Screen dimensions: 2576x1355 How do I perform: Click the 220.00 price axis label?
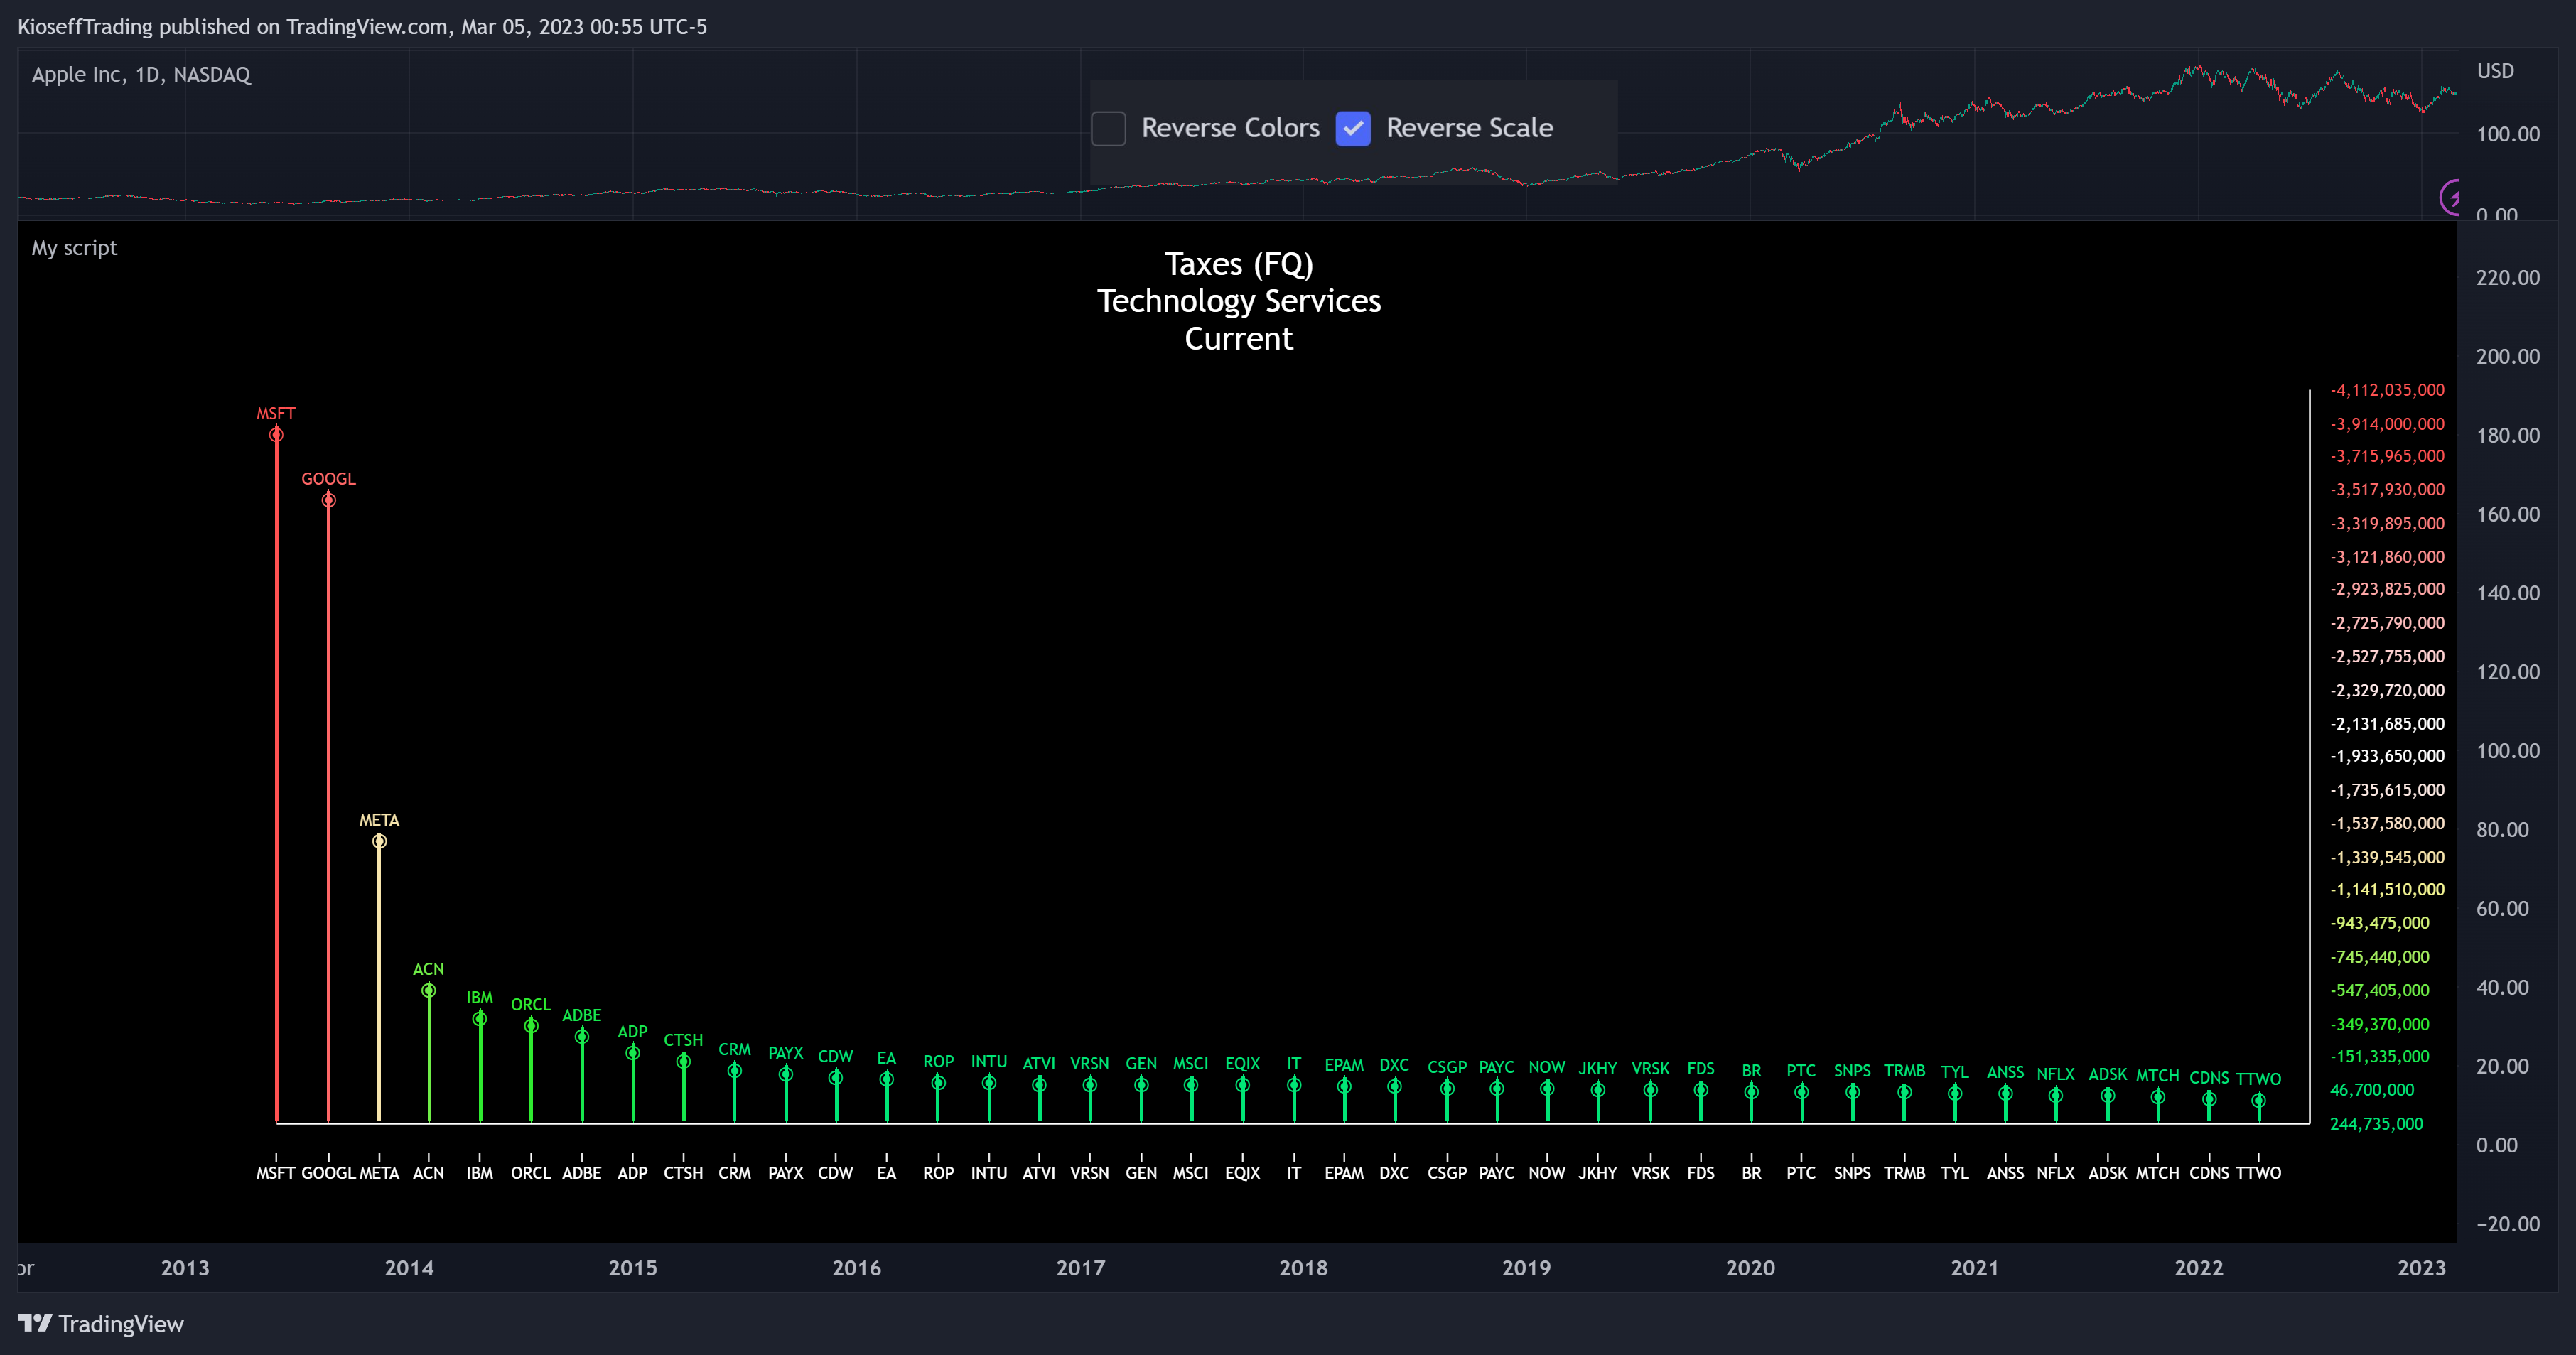(x=2508, y=278)
